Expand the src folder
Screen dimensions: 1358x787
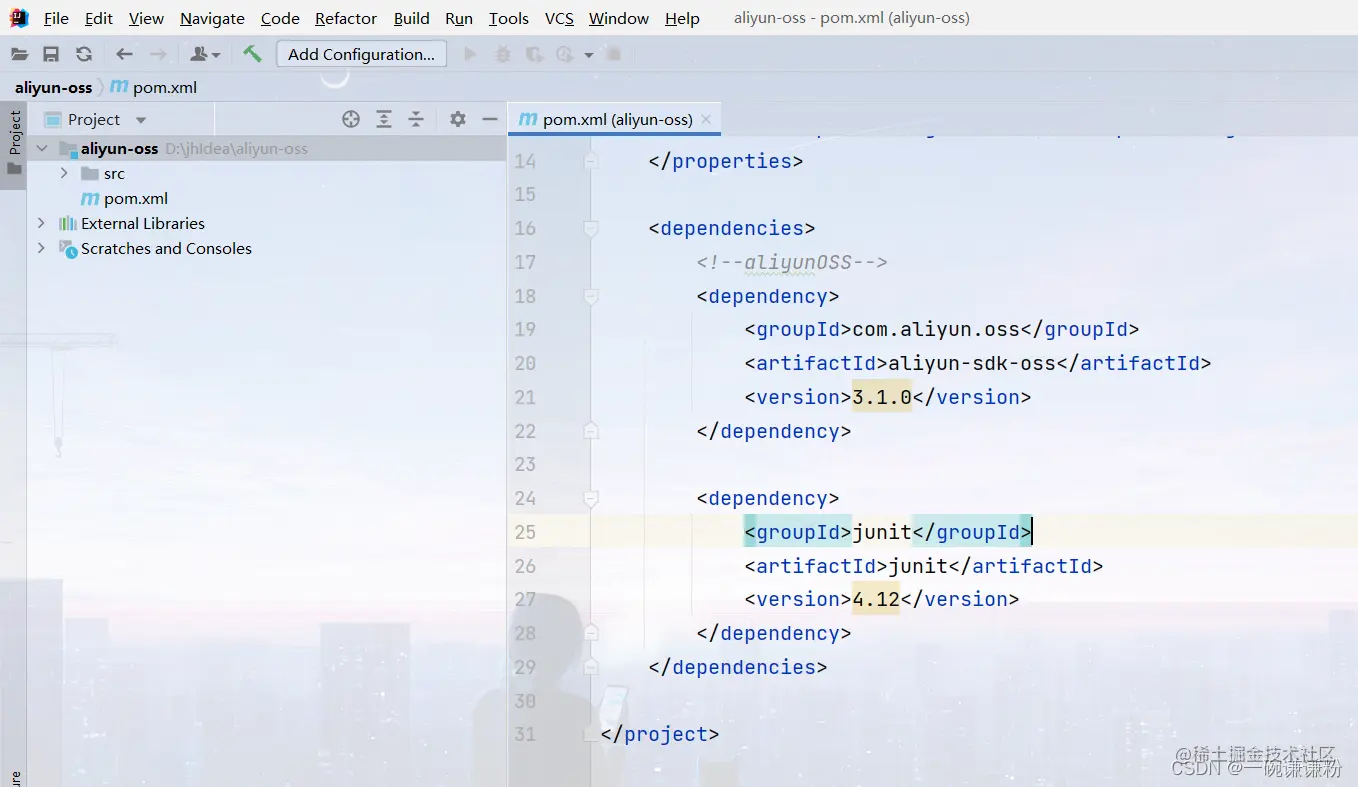tap(64, 173)
